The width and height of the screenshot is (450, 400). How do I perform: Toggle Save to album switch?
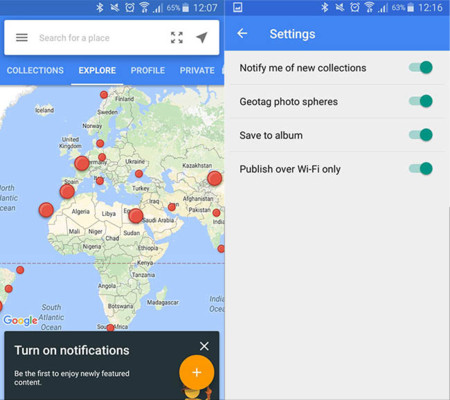click(x=421, y=135)
